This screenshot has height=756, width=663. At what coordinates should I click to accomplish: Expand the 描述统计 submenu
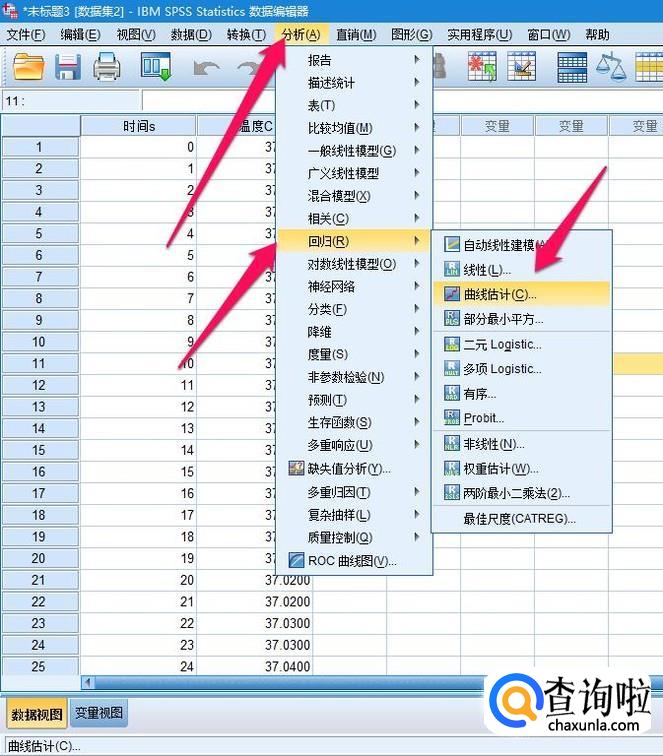pyautogui.click(x=354, y=82)
